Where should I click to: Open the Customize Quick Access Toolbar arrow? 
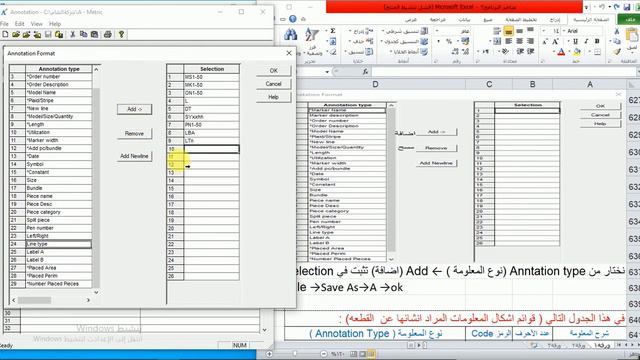pos(587,7)
